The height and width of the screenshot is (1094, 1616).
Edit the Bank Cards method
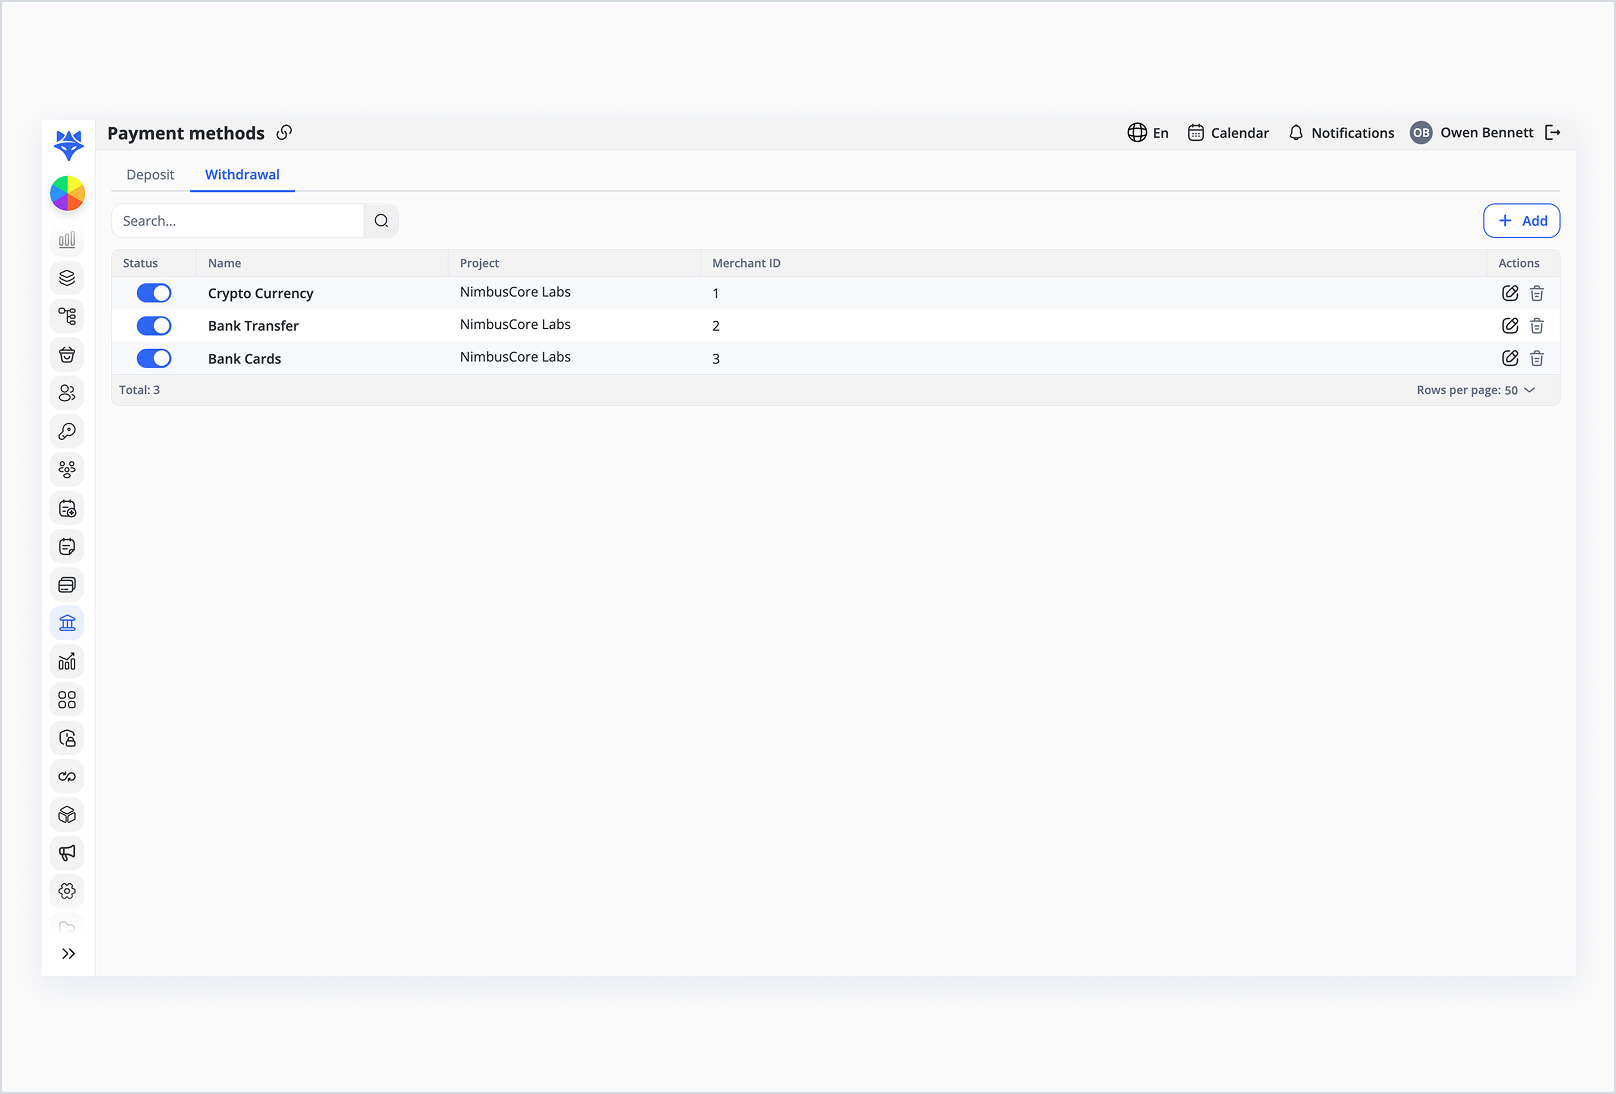coord(1510,358)
